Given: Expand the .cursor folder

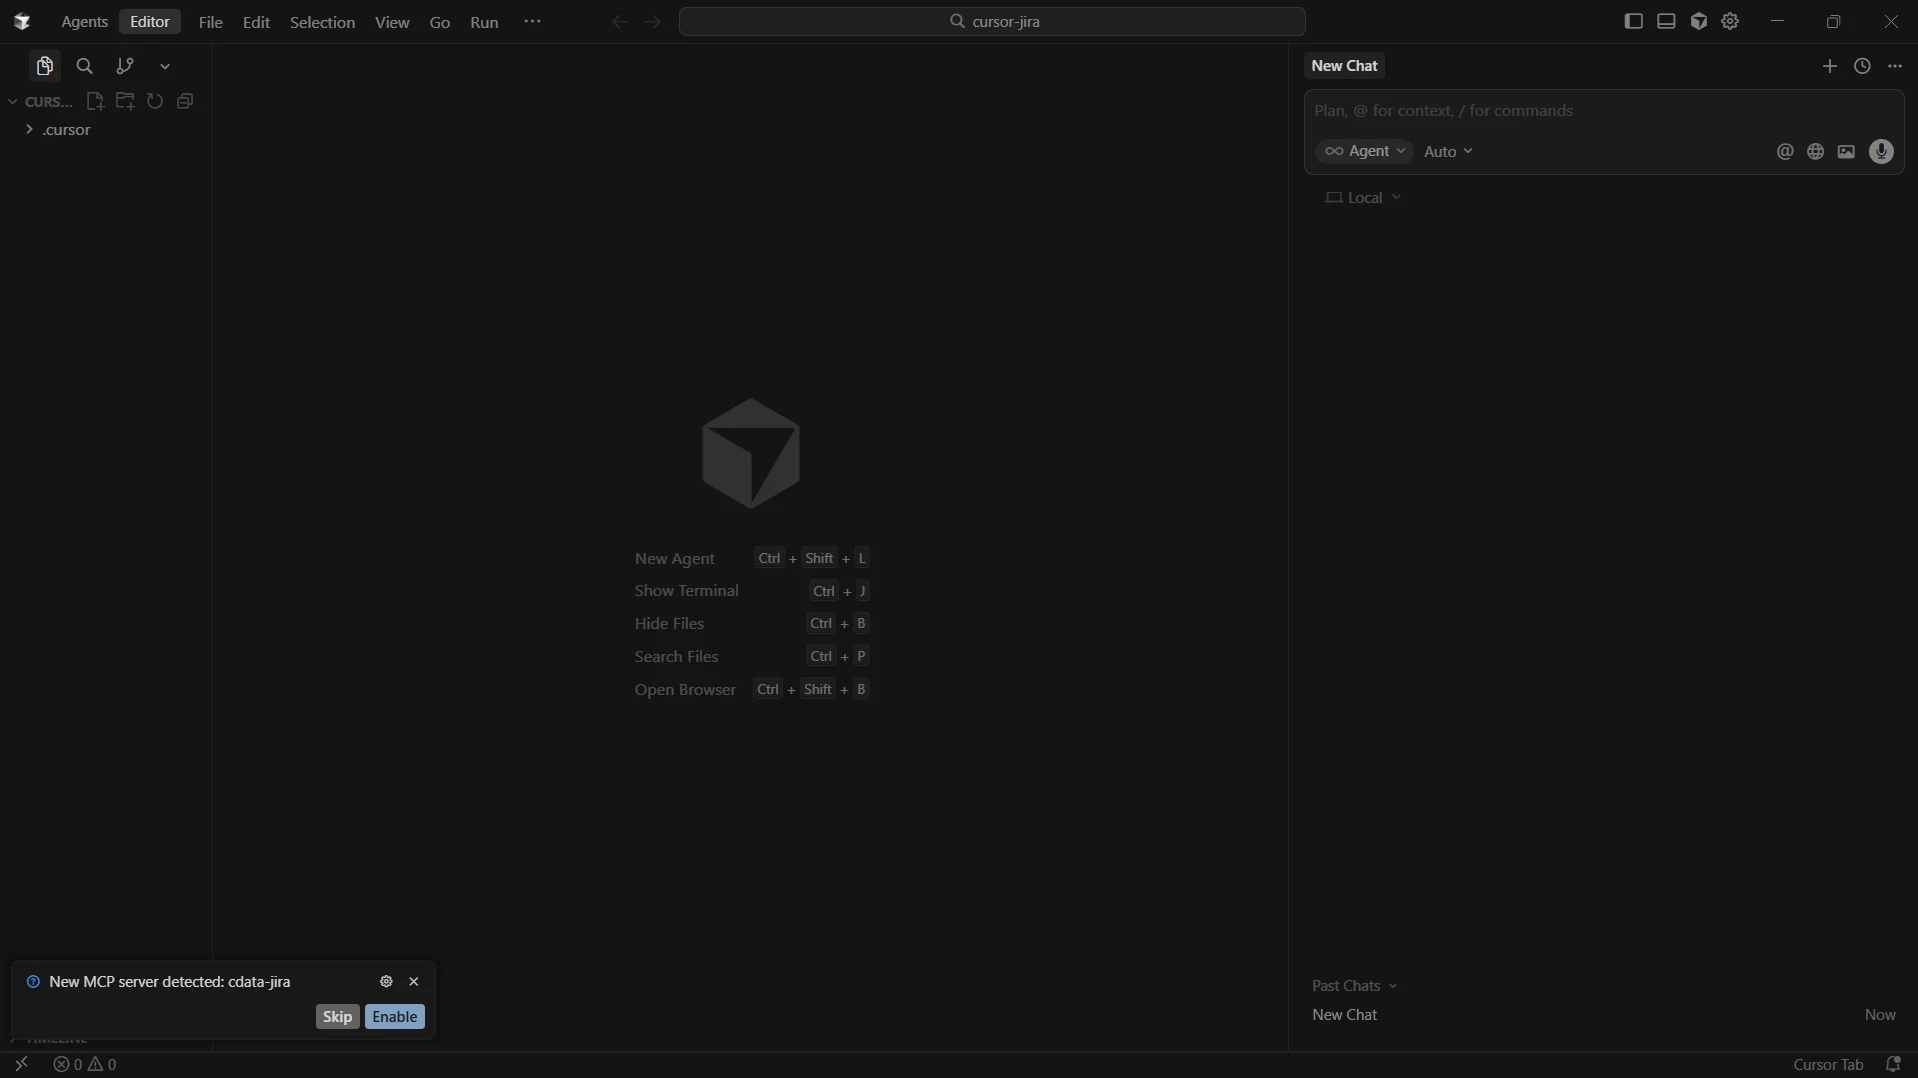Looking at the screenshot, I should pos(66,130).
